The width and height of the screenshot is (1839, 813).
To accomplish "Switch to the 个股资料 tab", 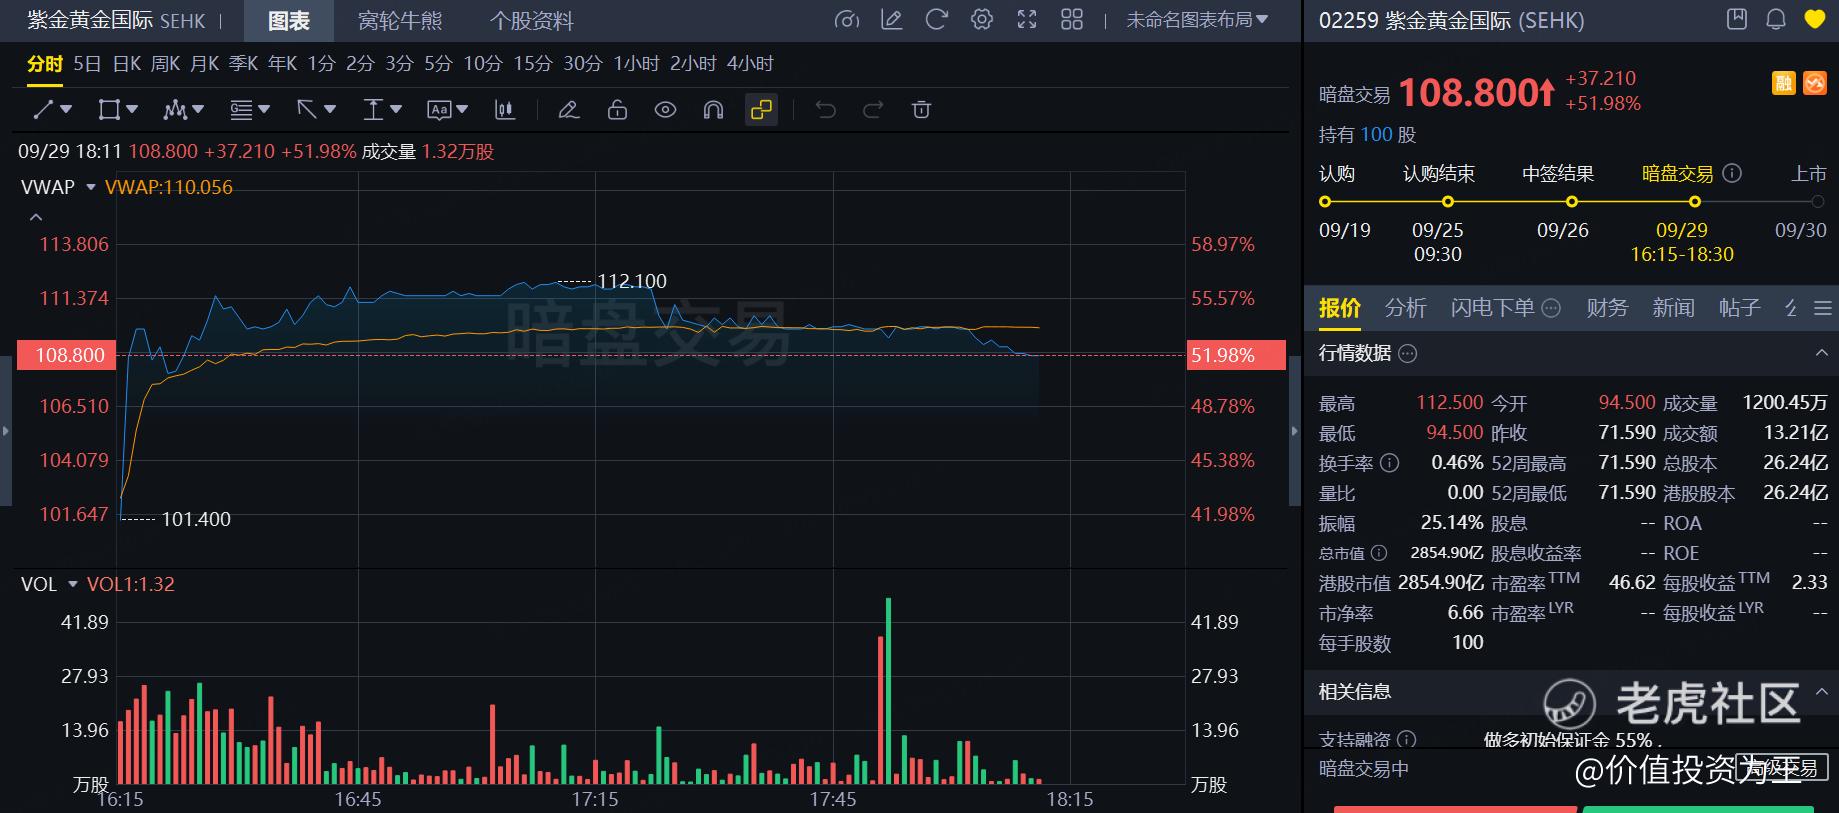I will pos(531,21).
